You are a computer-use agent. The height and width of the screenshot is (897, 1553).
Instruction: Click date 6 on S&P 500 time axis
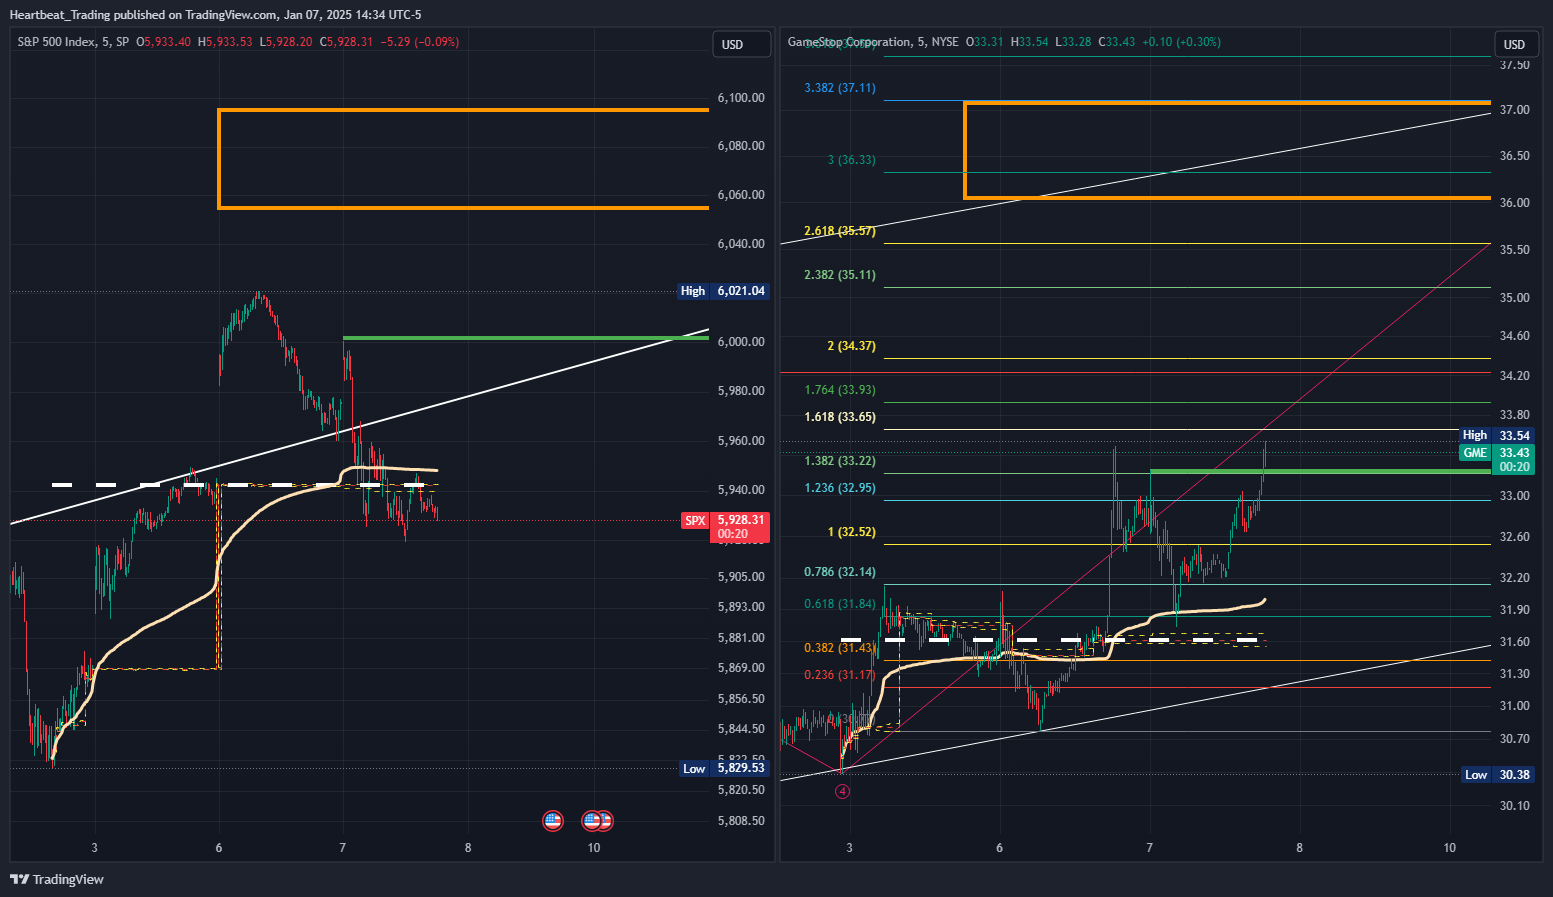point(219,848)
